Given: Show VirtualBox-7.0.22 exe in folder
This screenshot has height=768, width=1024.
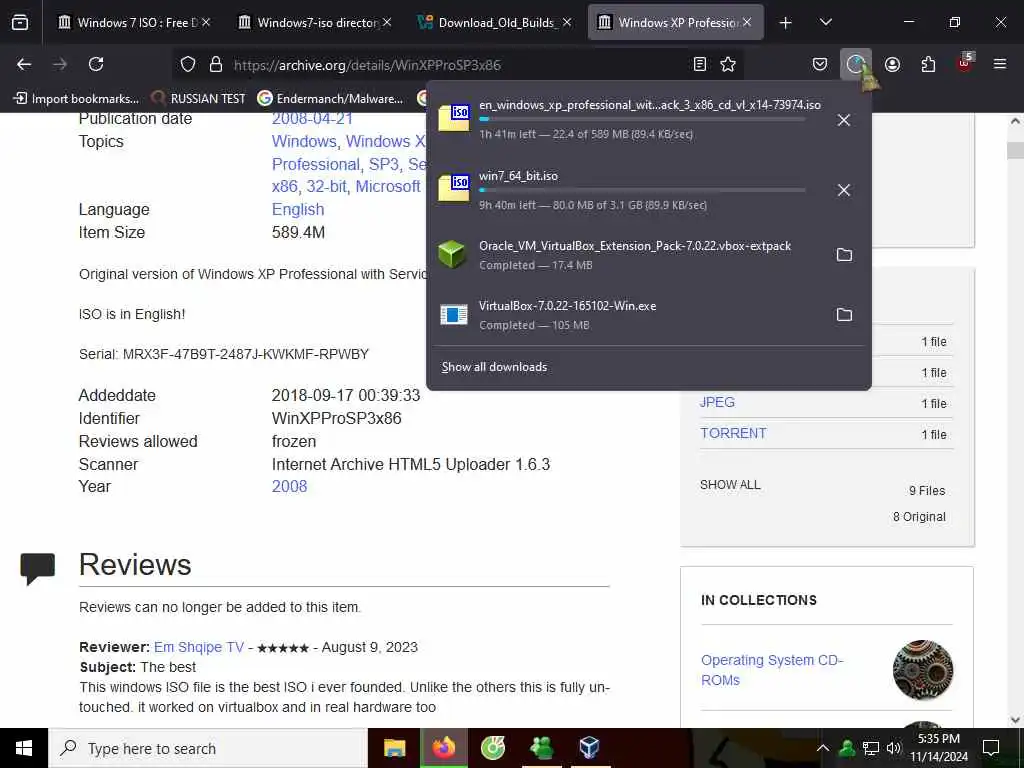Looking at the screenshot, I should point(844,315).
